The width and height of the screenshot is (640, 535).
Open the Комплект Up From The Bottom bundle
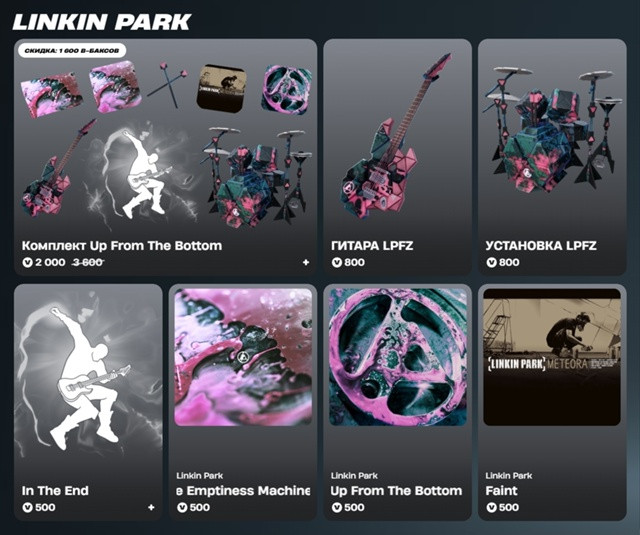[x=165, y=157]
